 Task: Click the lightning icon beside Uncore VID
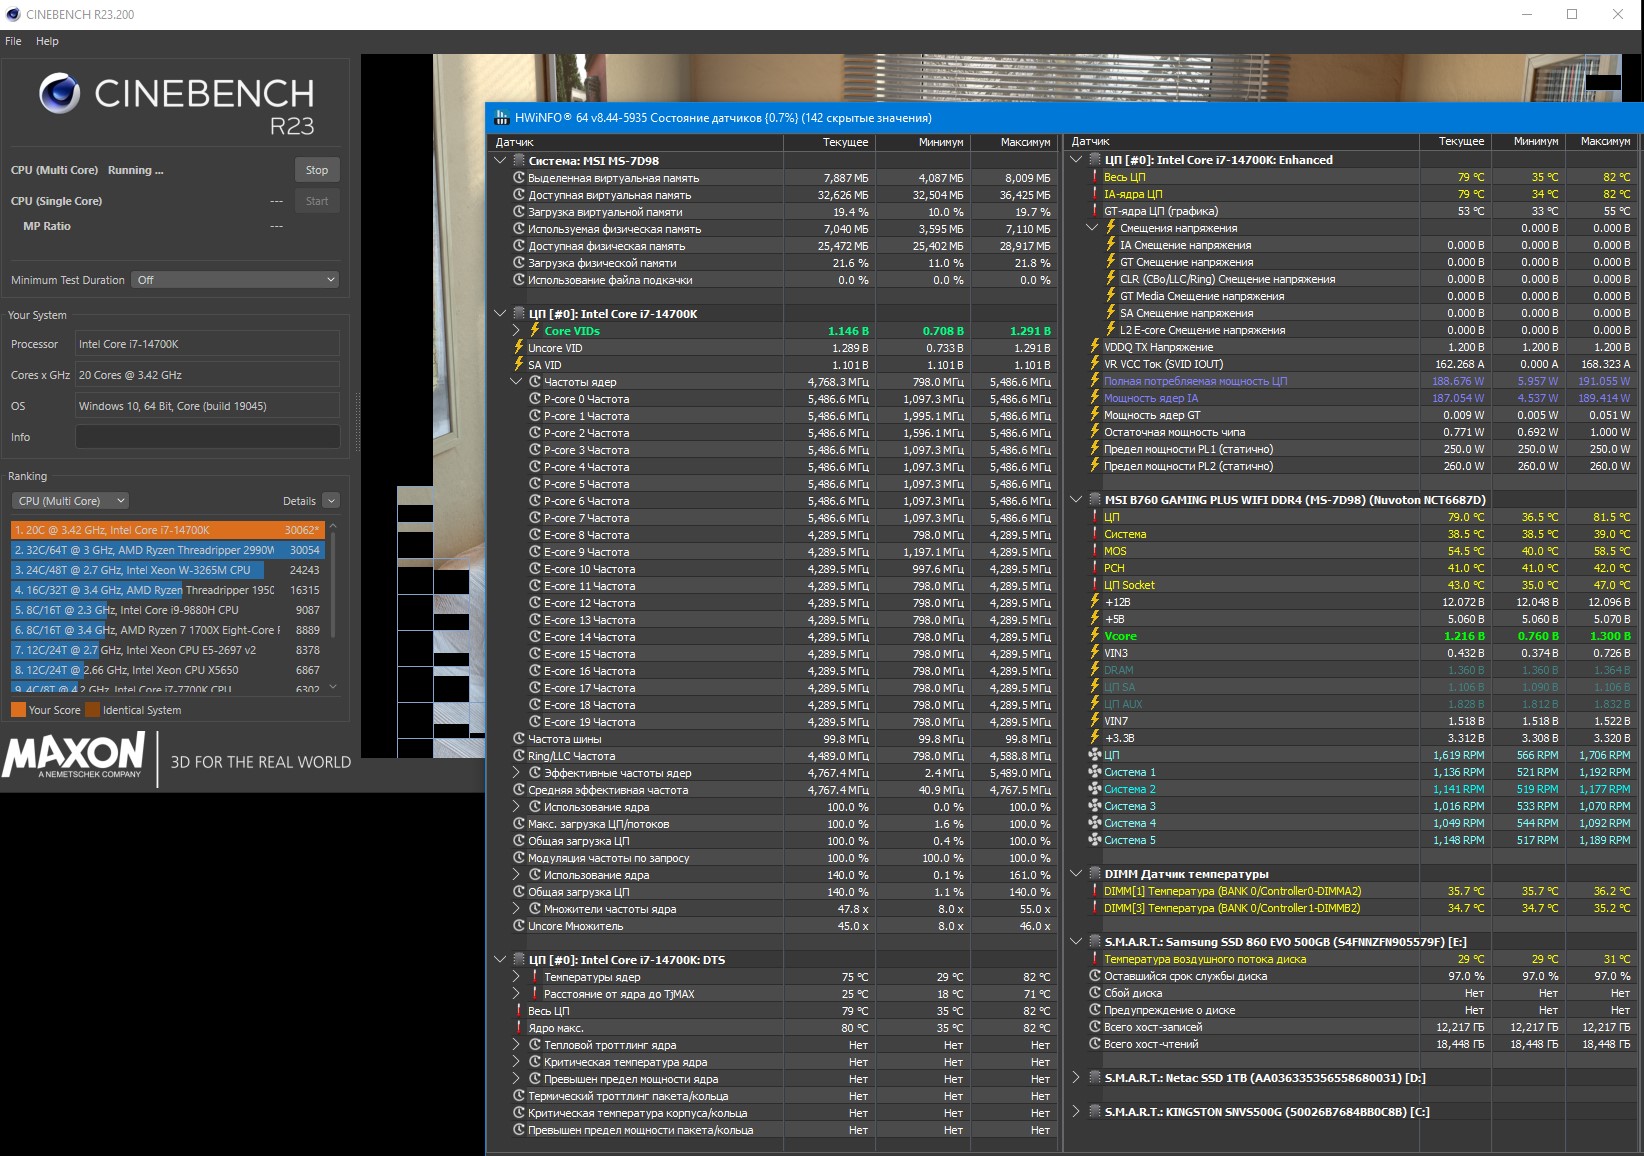click(519, 347)
